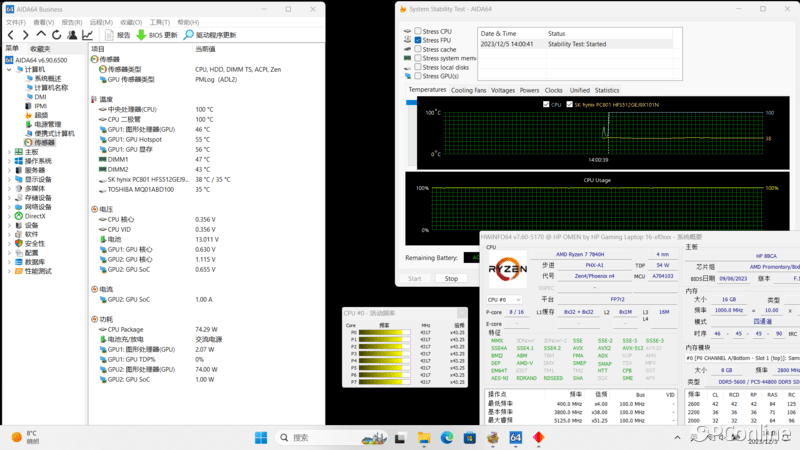Open 报告 report in AIDA64 toolbar

point(118,35)
